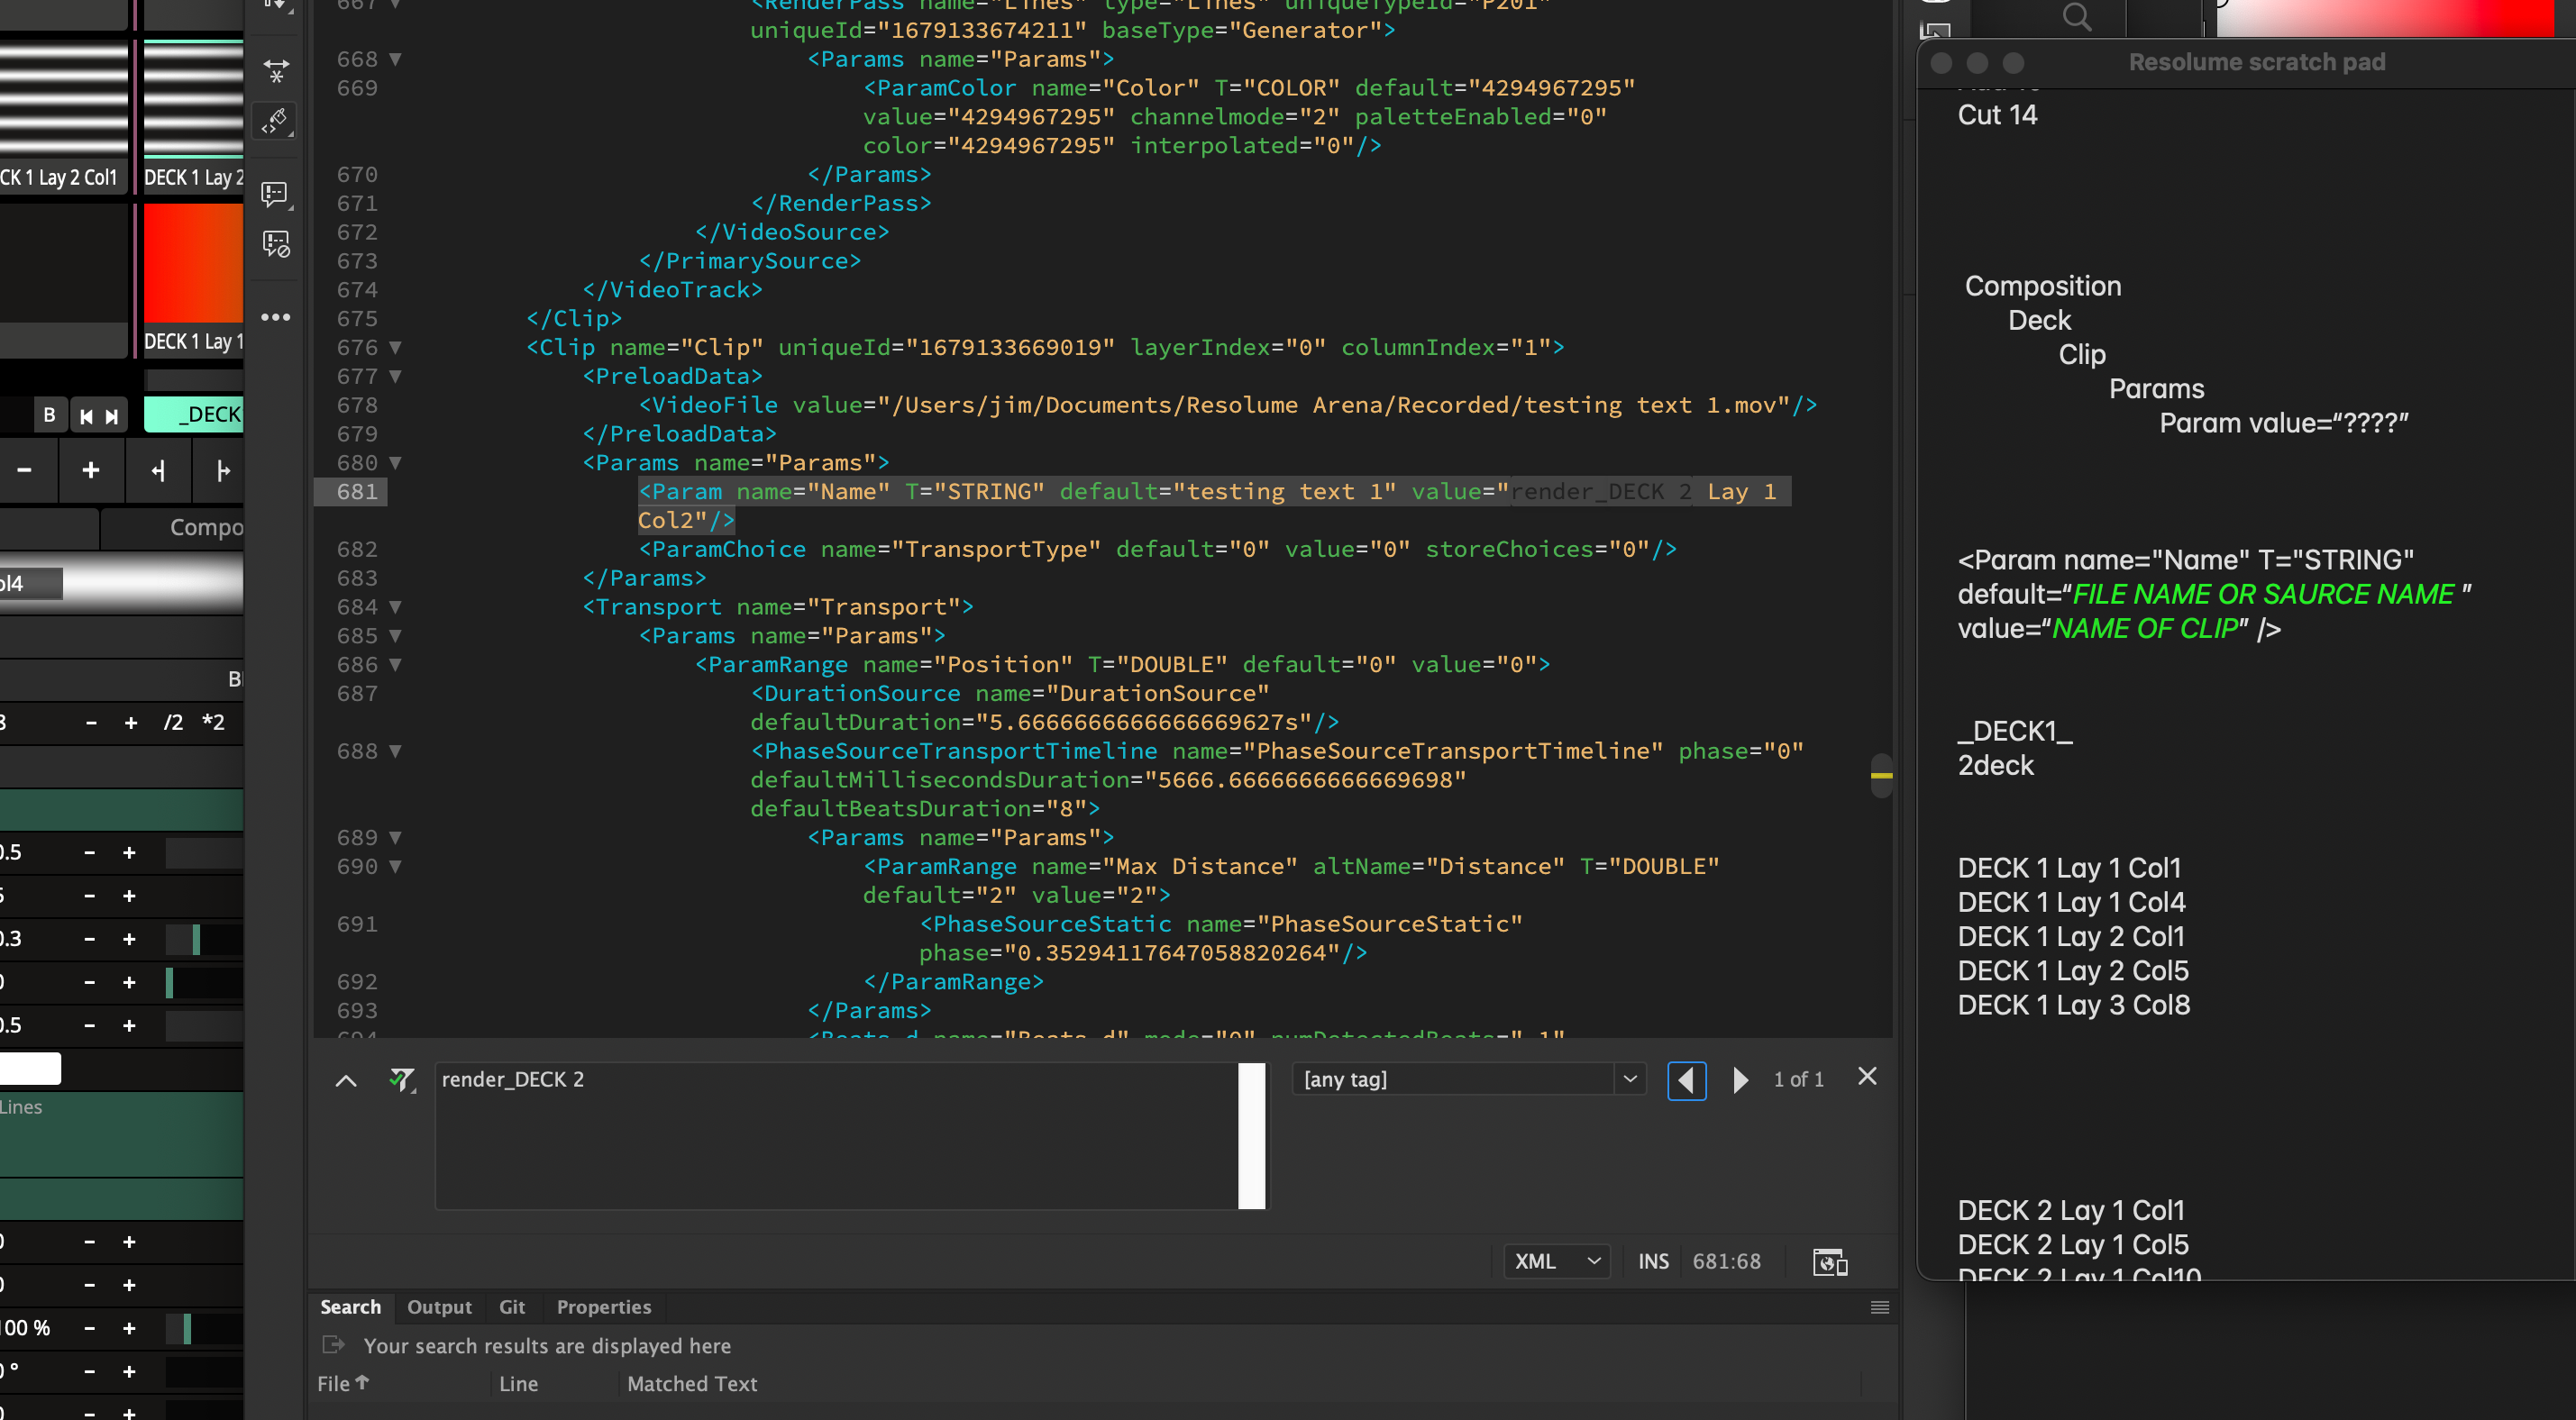The image size is (2576, 1420).
Task: Switch to the Git tab
Action: [x=512, y=1307]
